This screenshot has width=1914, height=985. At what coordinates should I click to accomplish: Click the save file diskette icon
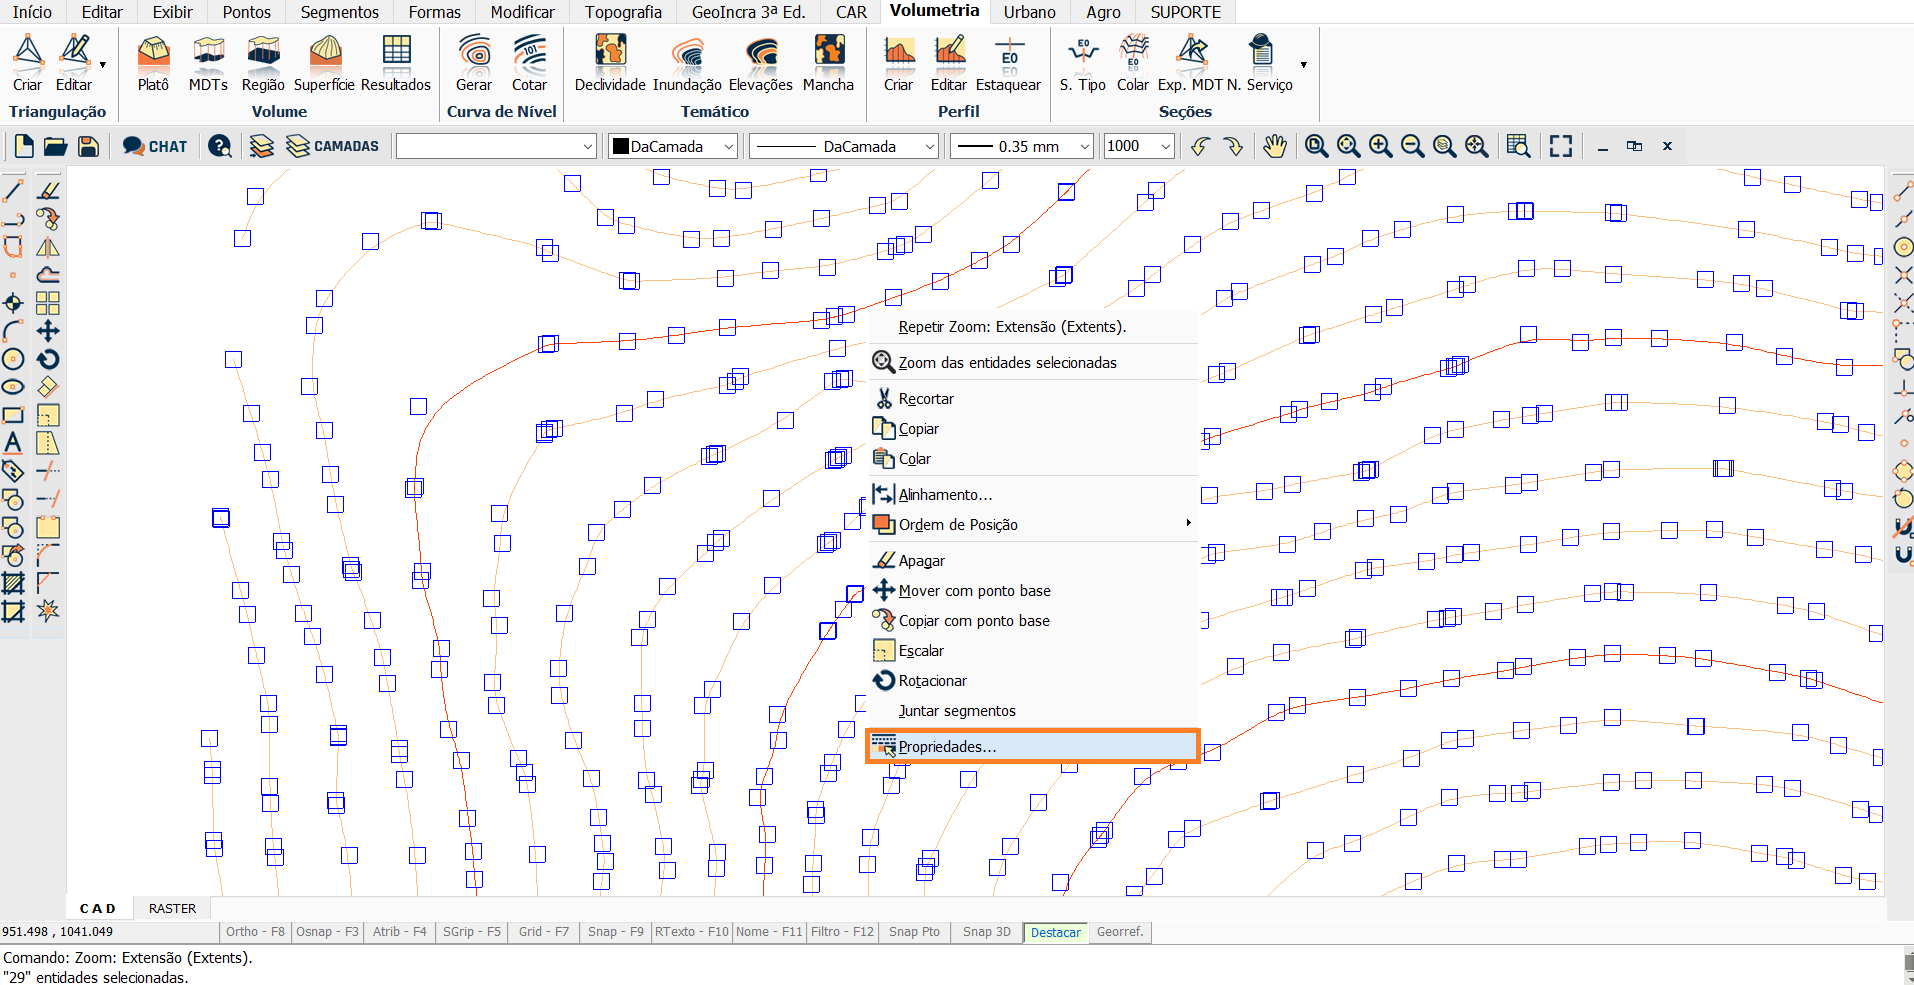[x=88, y=146]
